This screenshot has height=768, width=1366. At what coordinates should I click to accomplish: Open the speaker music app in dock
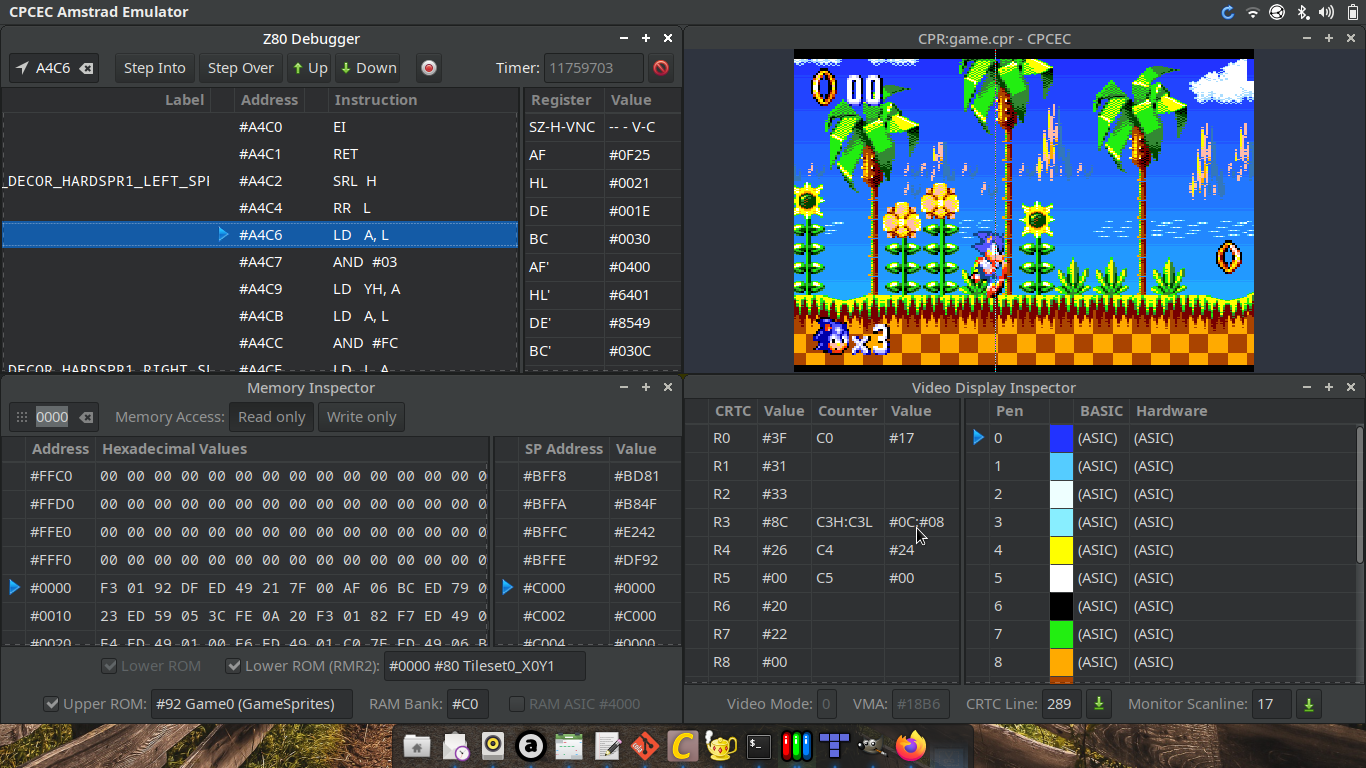pyautogui.click(x=493, y=746)
